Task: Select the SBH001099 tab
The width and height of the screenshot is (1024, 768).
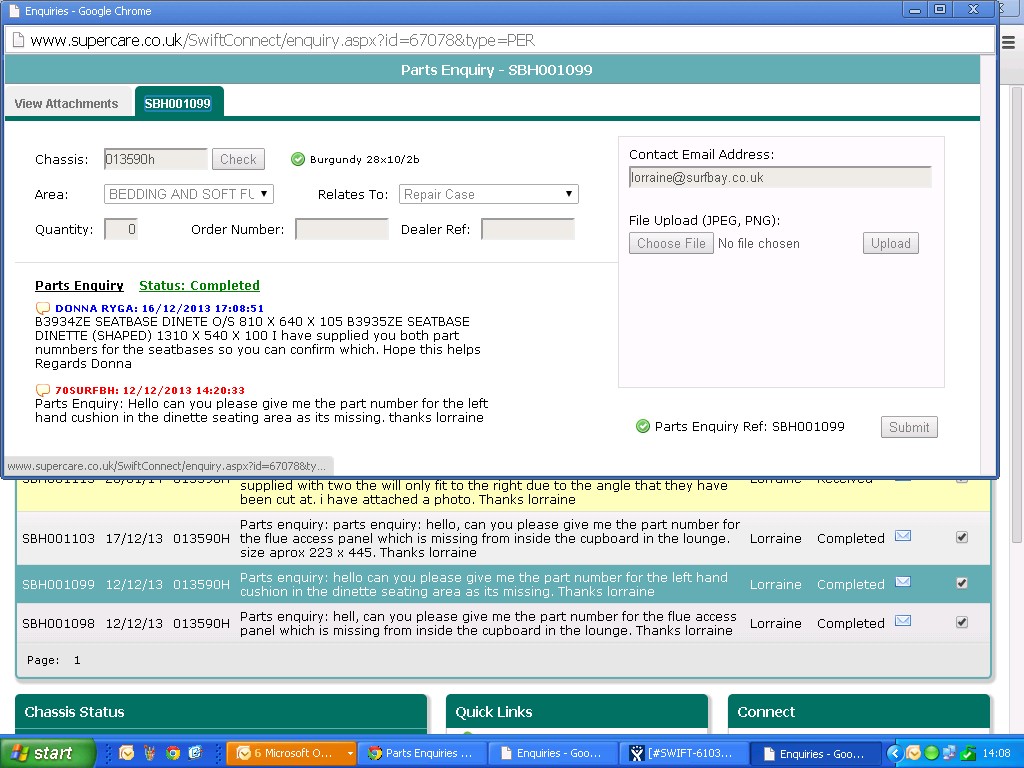Action: (x=178, y=103)
